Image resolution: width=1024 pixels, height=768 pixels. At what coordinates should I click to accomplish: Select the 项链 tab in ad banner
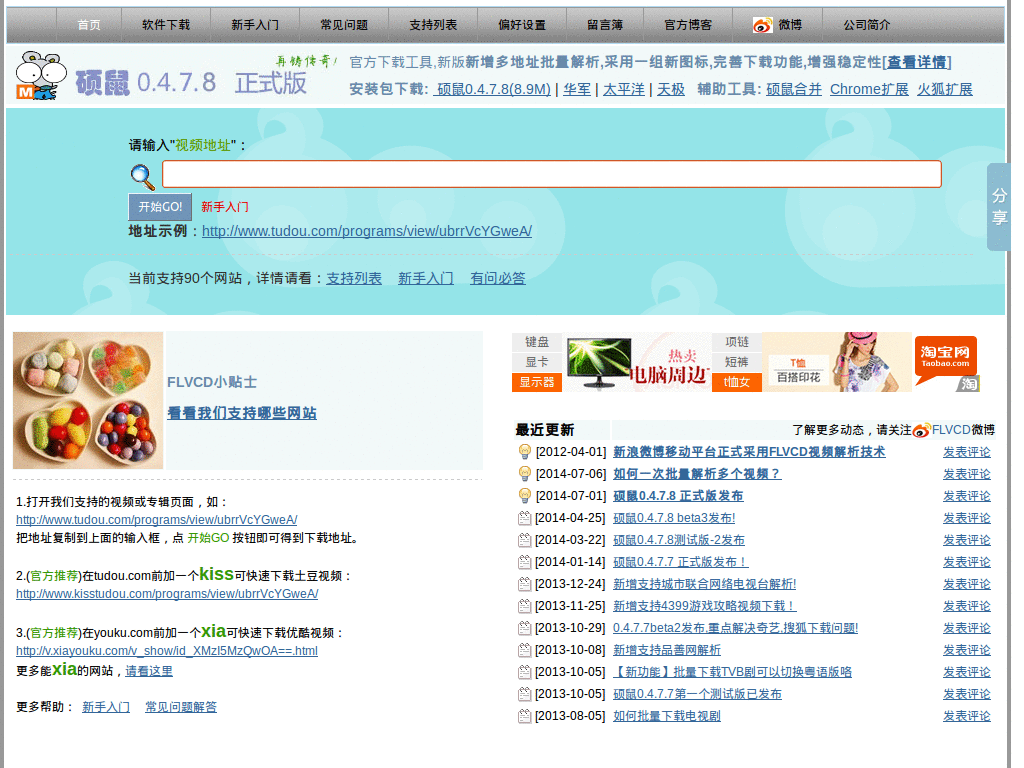click(x=737, y=342)
